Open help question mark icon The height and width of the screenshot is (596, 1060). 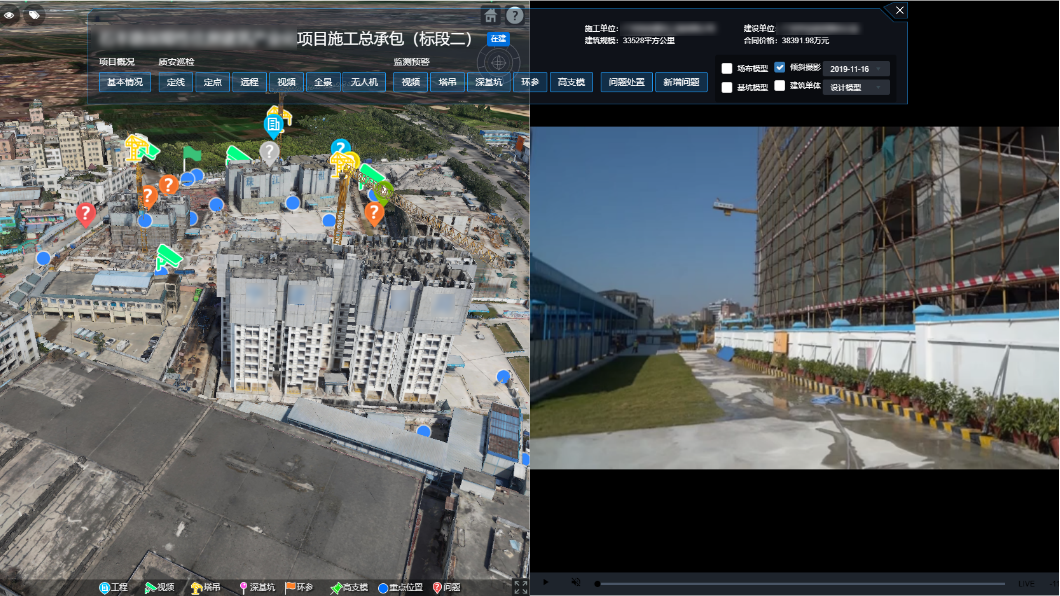[x=514, y=15]
